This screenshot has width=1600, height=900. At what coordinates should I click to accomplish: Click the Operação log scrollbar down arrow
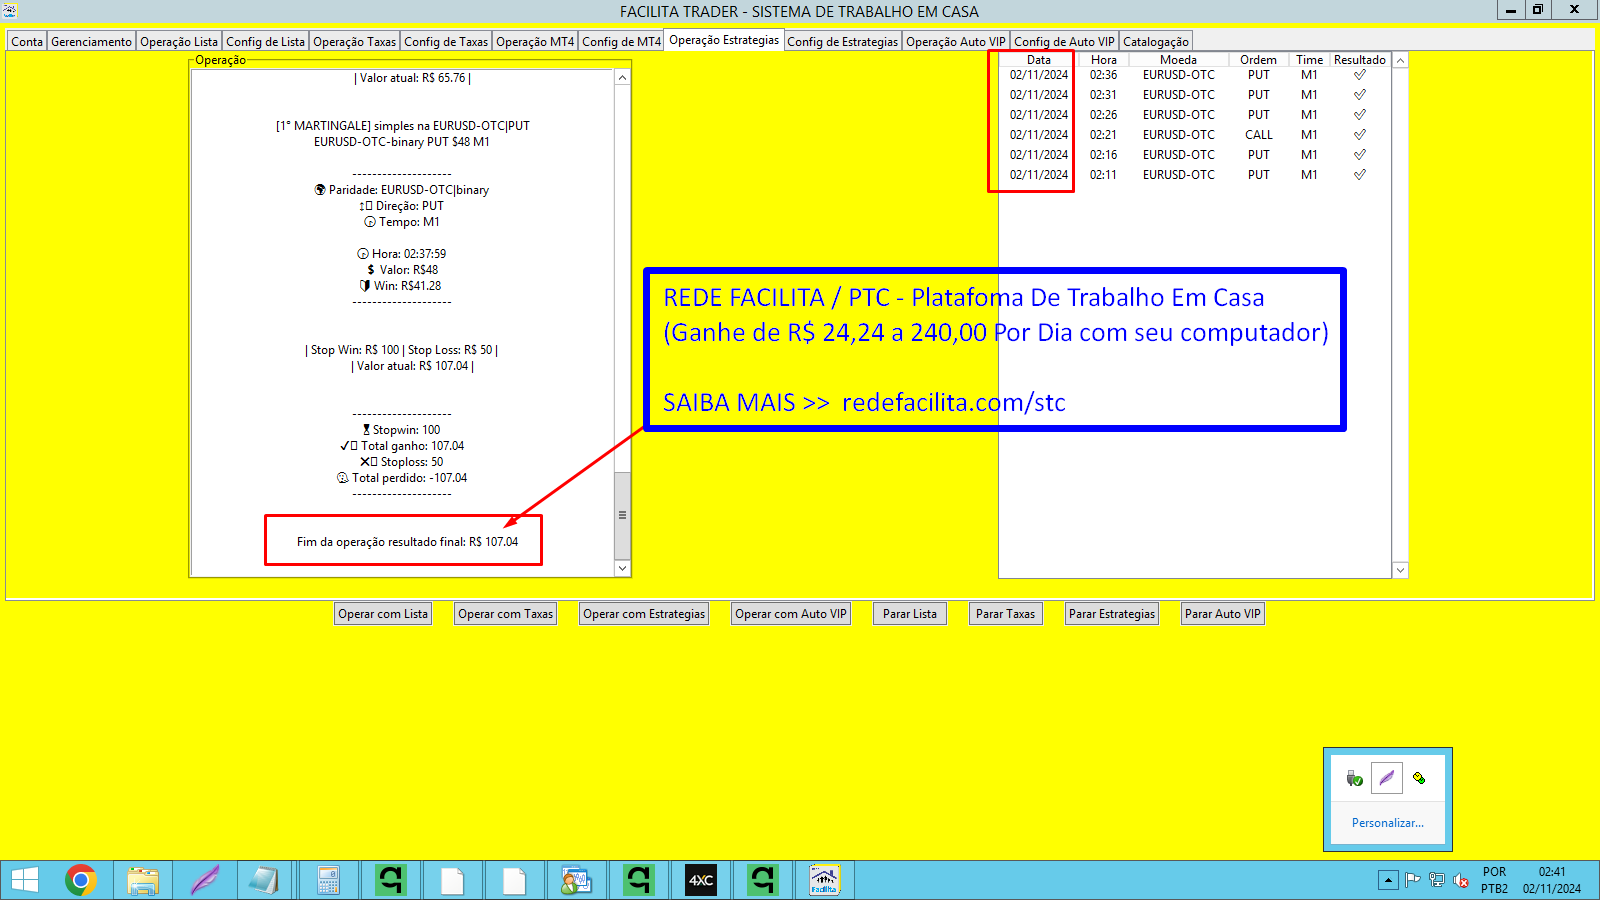tap(622, 568)
